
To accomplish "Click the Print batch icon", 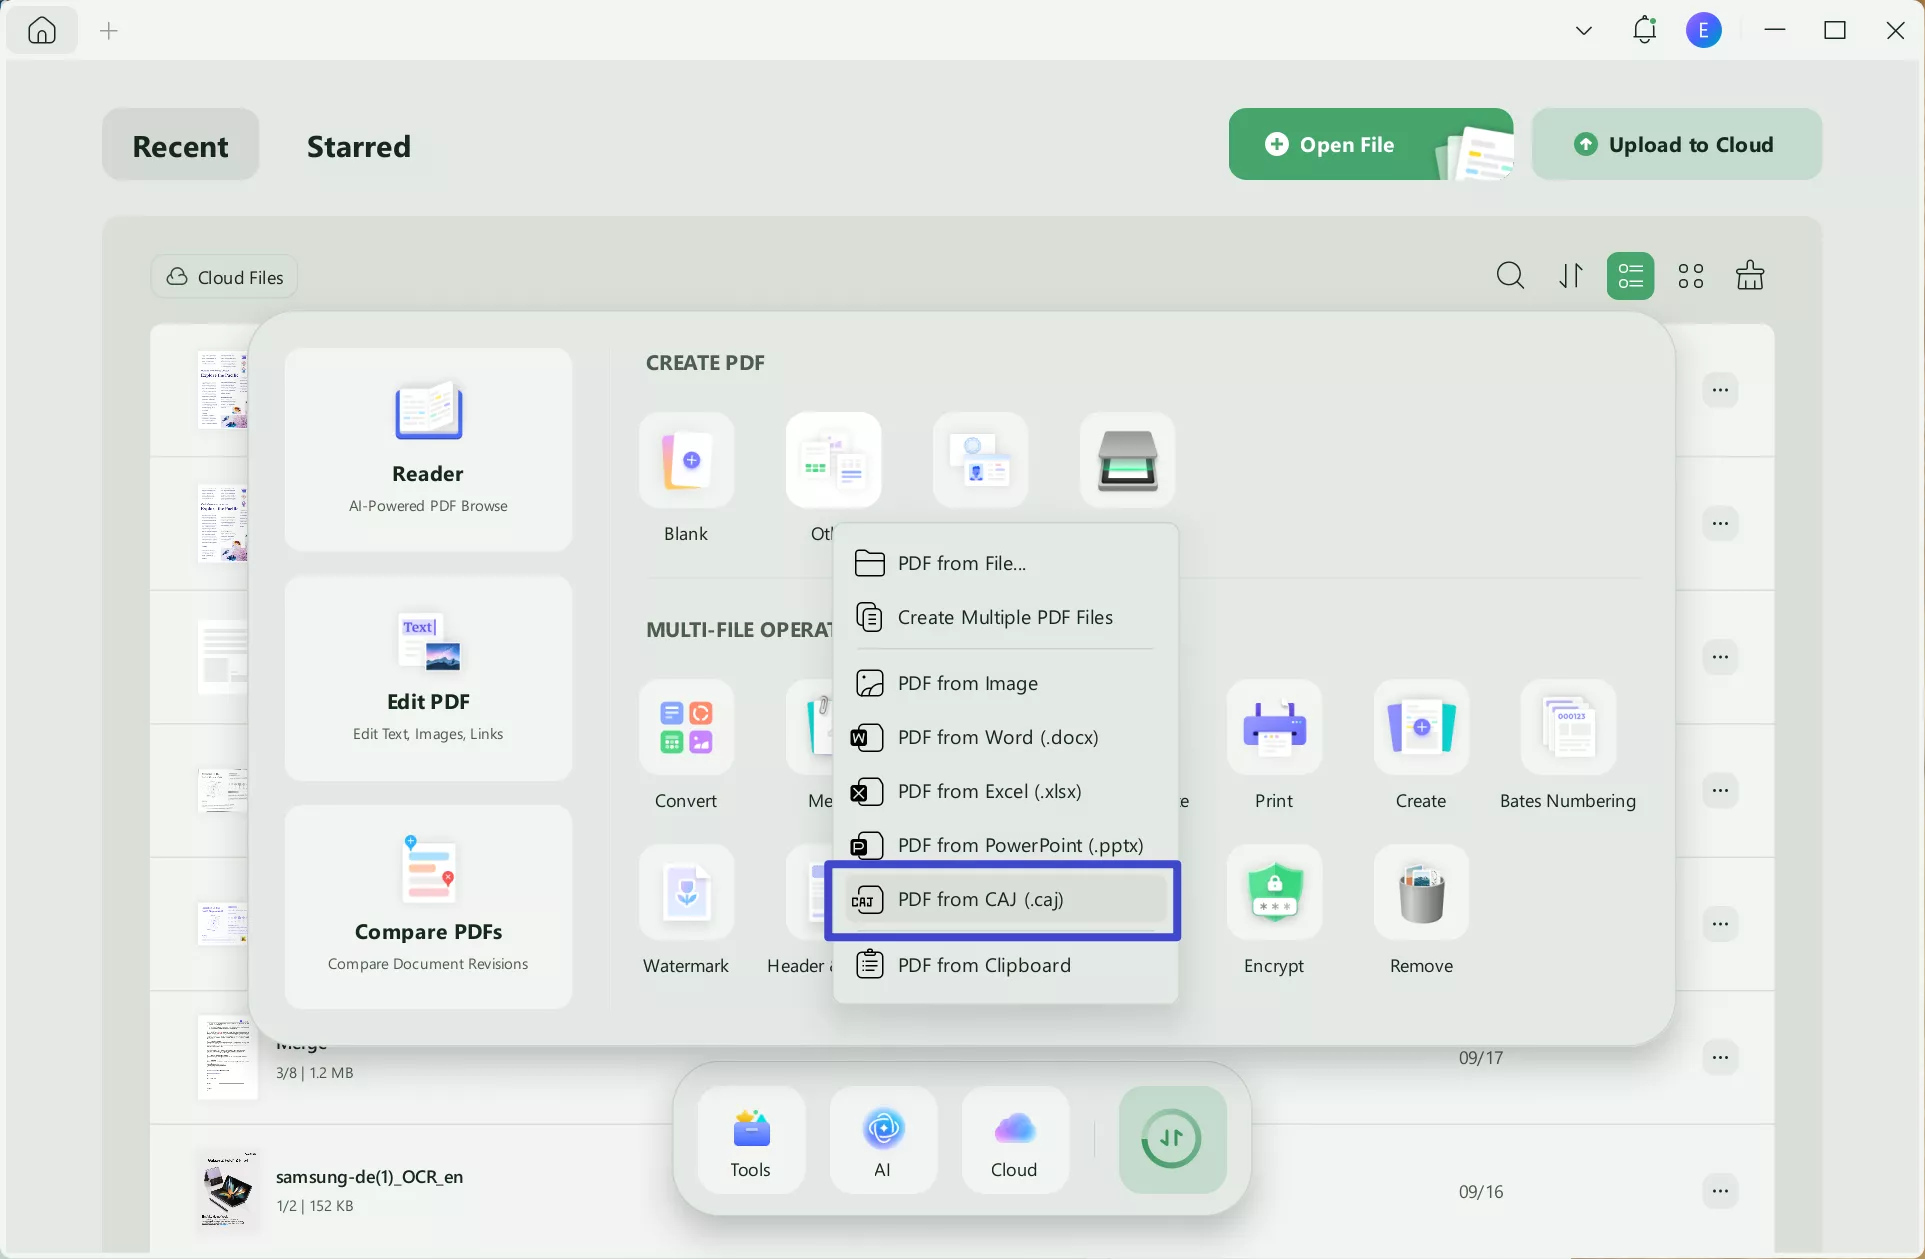I will pos(1273,728).
